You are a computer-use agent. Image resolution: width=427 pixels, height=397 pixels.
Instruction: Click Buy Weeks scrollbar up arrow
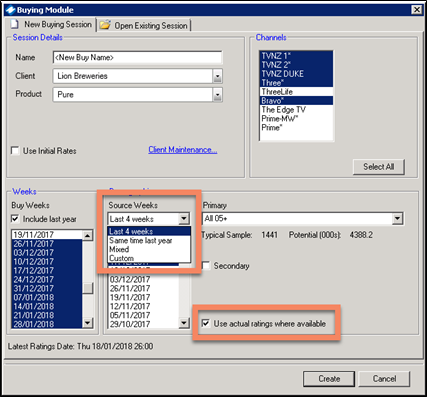point(87,236)
